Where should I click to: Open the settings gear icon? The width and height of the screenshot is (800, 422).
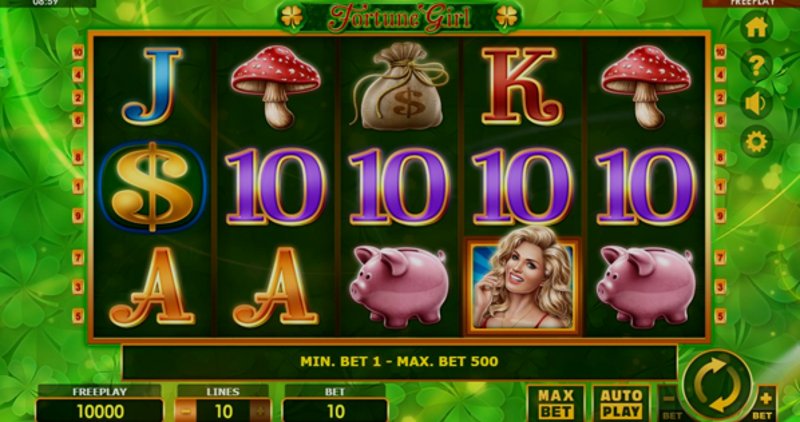coord(756,142)
